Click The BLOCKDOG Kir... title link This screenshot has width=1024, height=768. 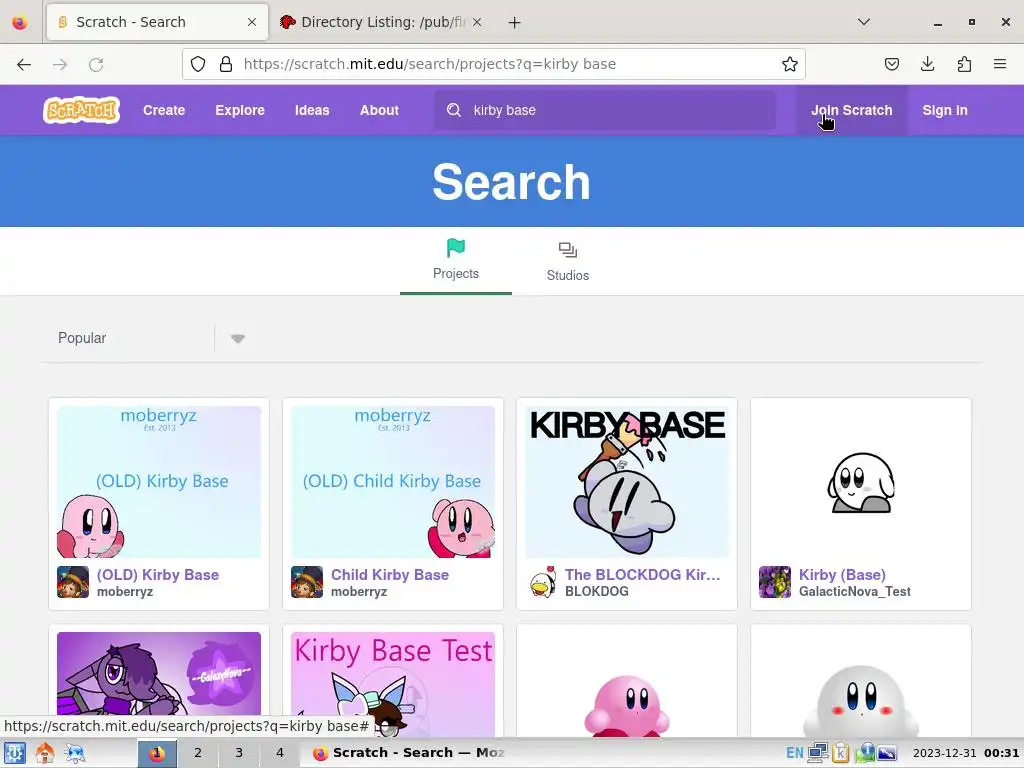pos(643,575)
